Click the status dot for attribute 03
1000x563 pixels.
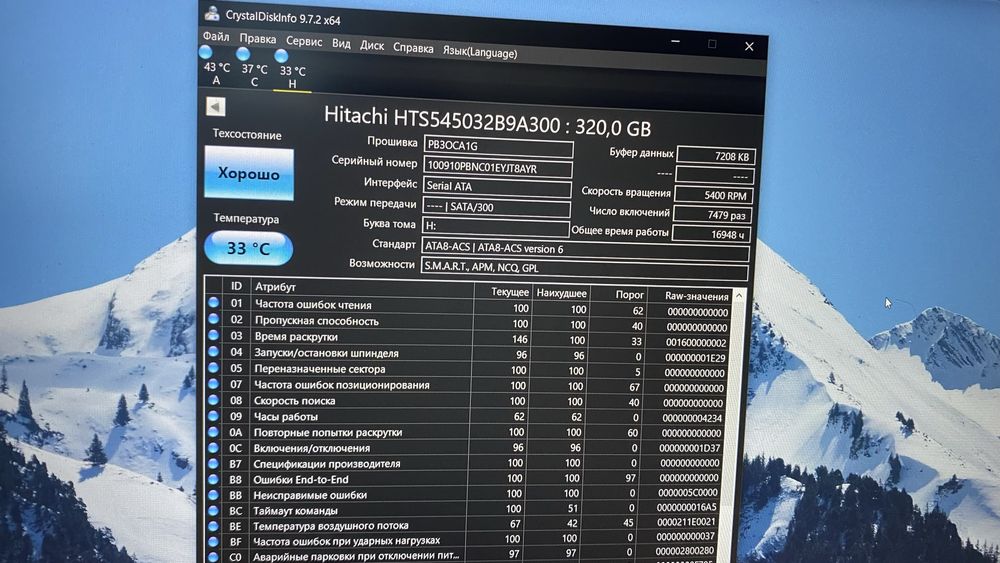tap(213, 335)
